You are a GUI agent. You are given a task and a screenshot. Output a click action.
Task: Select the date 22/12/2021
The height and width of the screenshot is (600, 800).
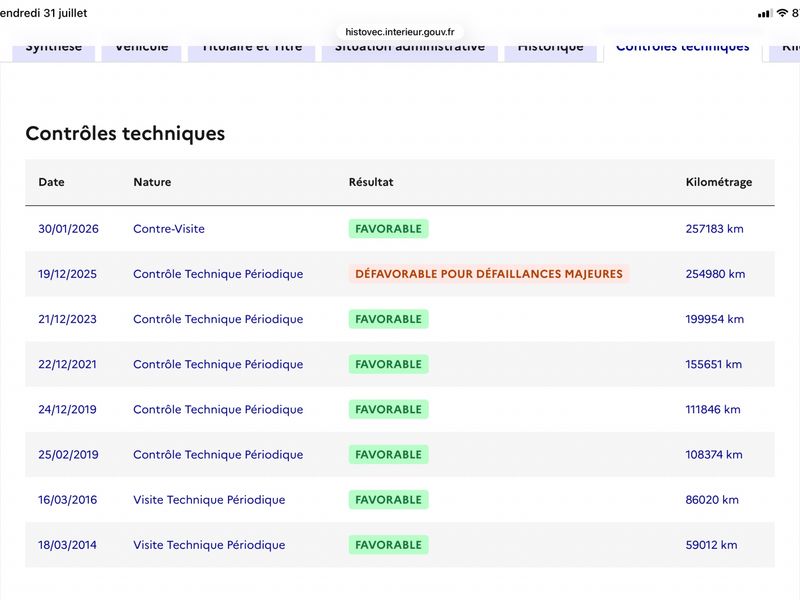tap(67, 364)
